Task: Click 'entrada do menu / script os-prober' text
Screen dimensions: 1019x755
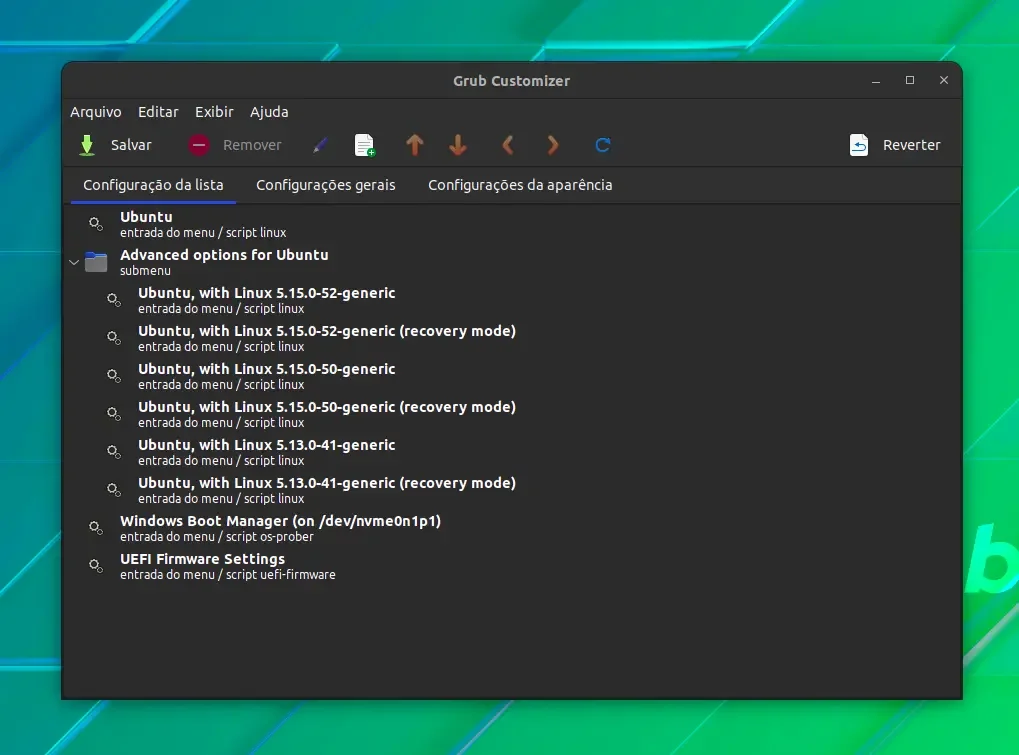Action: coord(217,537)
